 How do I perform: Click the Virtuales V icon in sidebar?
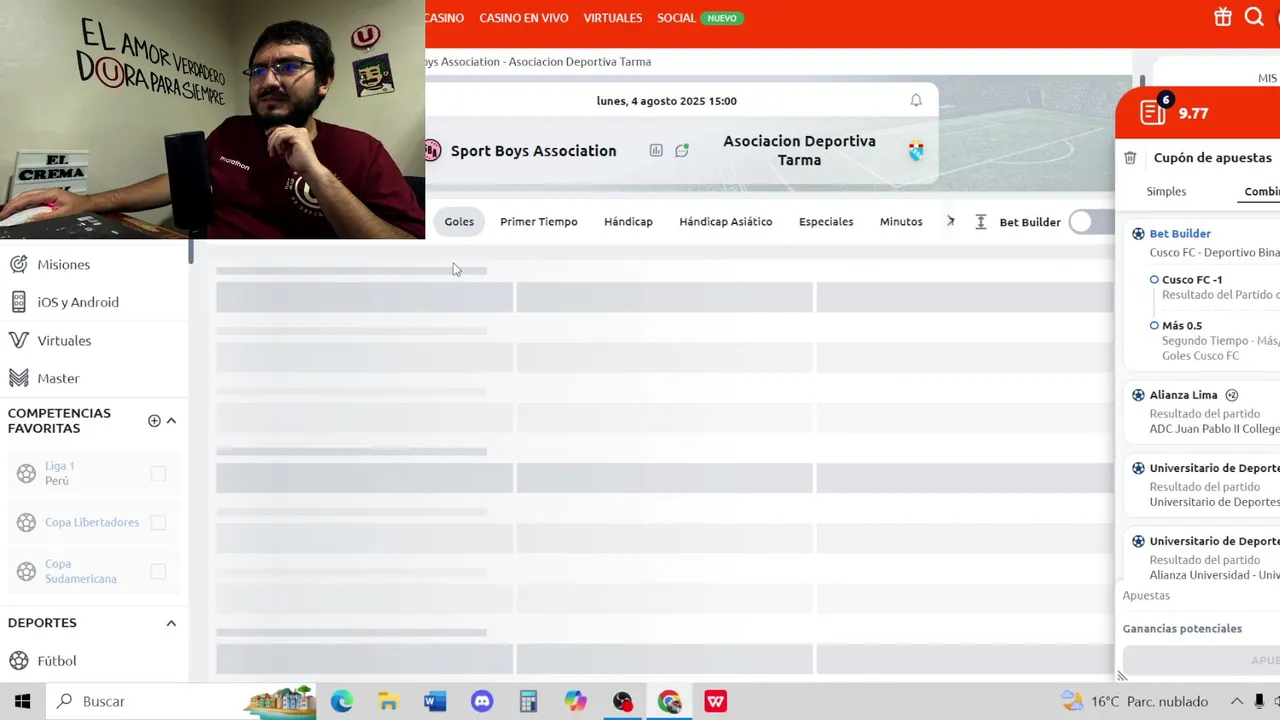pos(18,340)
